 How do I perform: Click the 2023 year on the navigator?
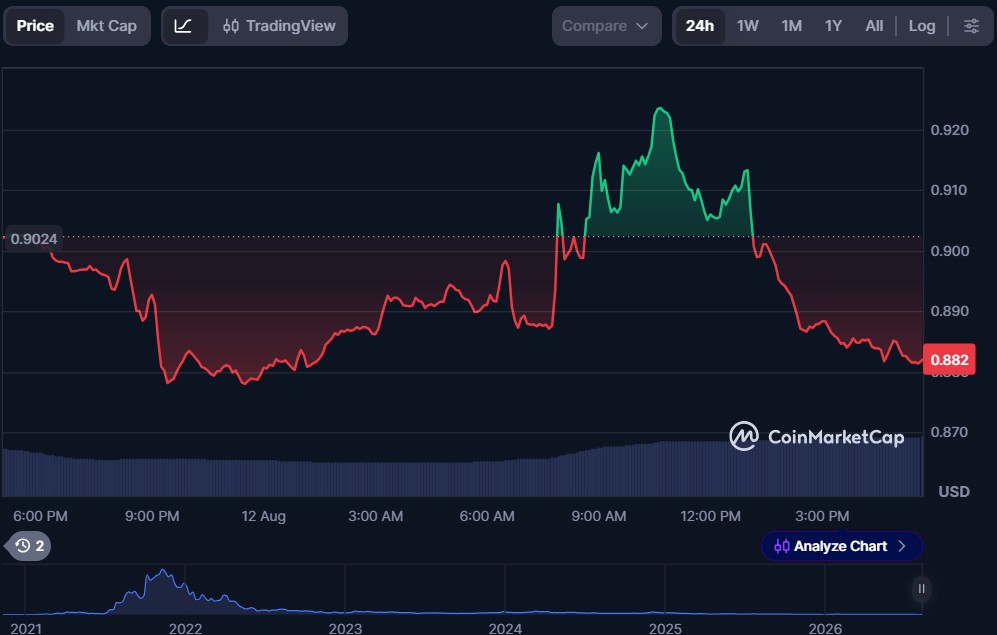pyautogui.click(x=345, y=629)
